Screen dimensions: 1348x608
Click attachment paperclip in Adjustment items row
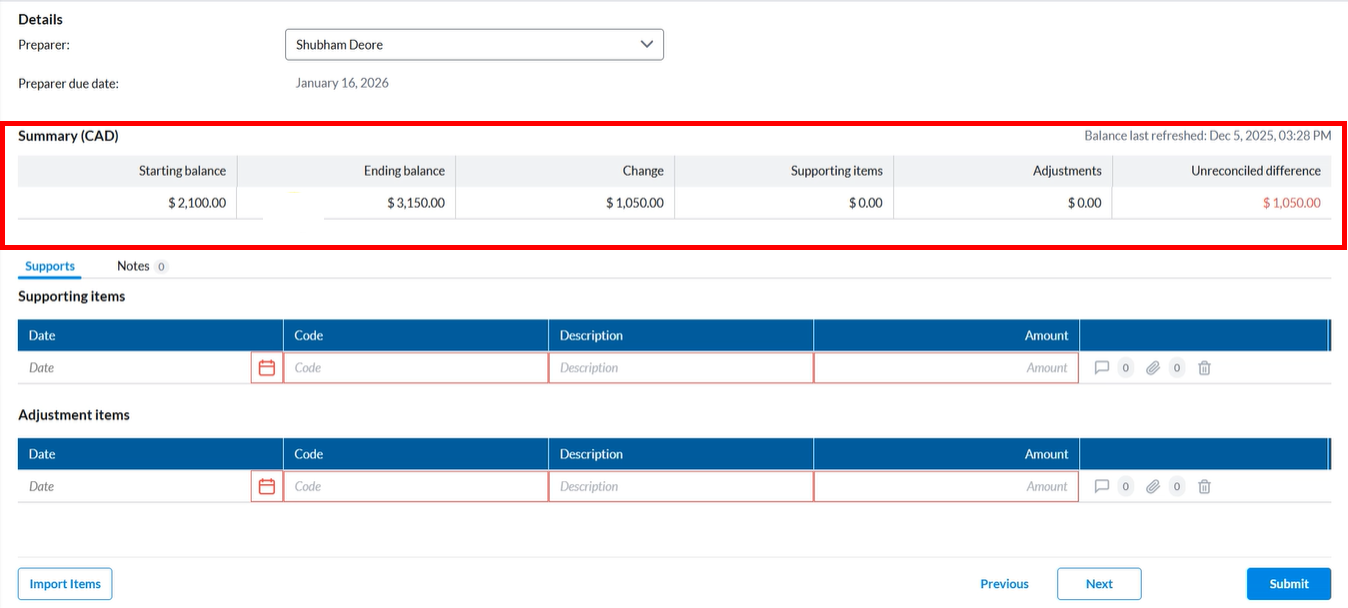tap(1153, 487)
